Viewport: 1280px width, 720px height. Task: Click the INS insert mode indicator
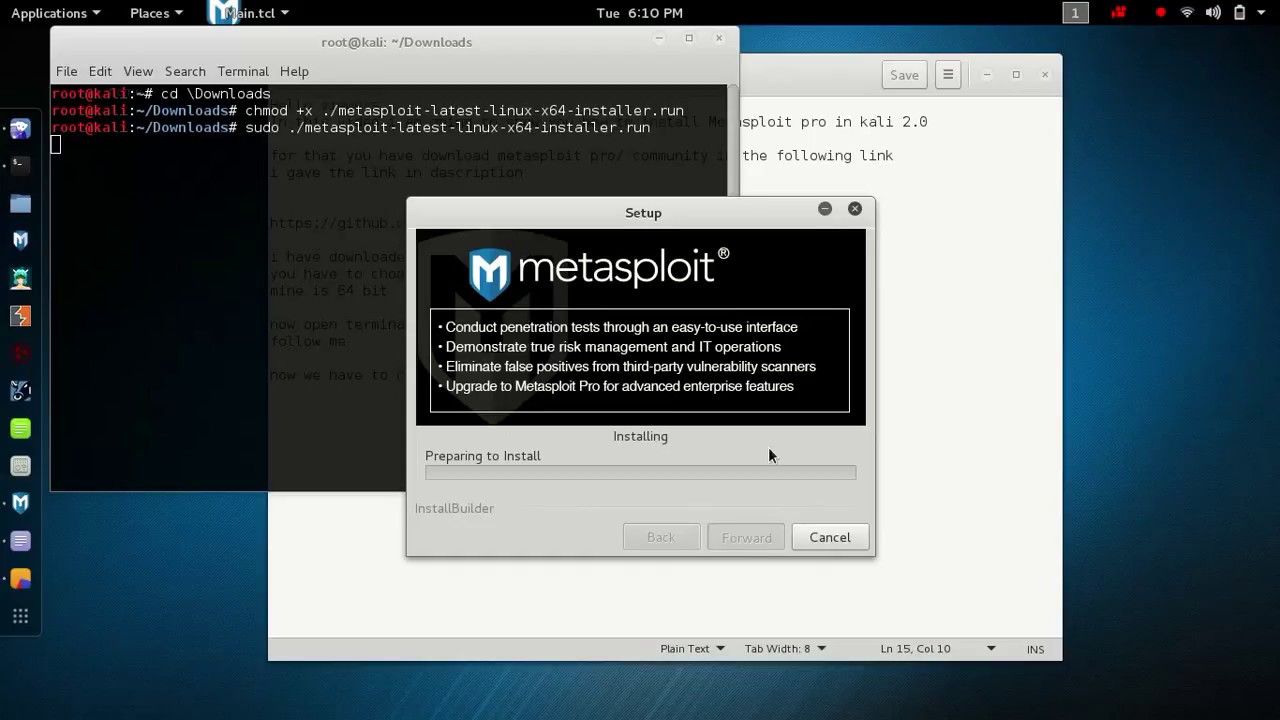click(x=1035, y=649)
